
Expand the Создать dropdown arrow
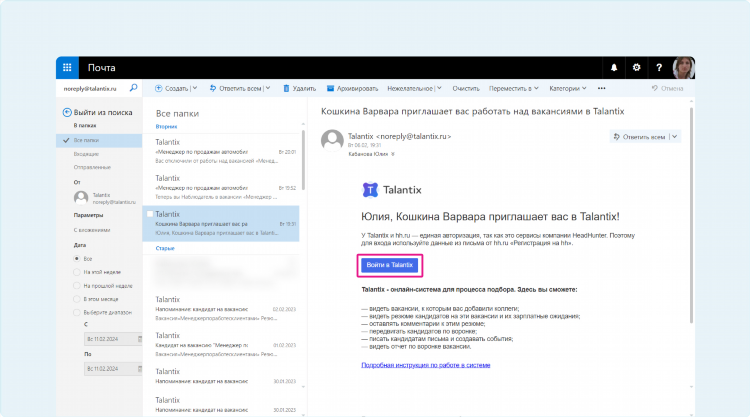pyautogui.click(x=195, y=88)
